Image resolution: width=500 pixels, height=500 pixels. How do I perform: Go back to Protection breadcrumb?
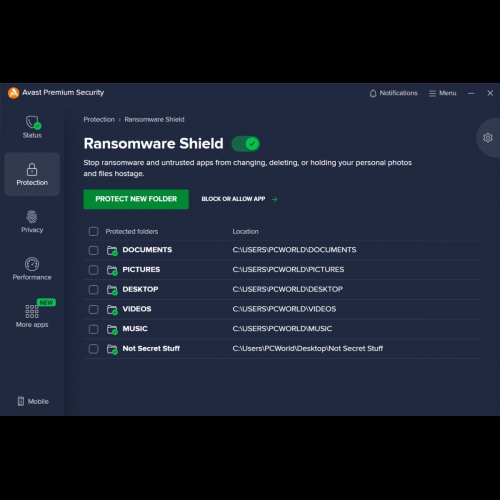99,119
